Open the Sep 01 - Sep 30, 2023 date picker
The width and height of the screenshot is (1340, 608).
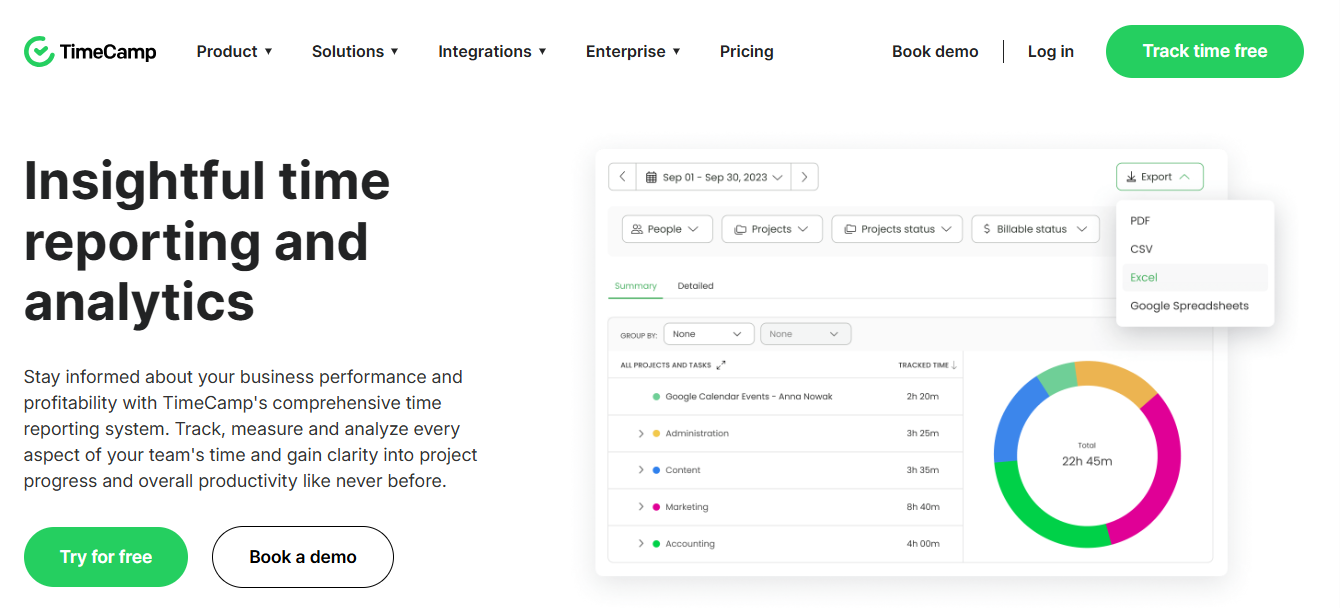(714, 177)
